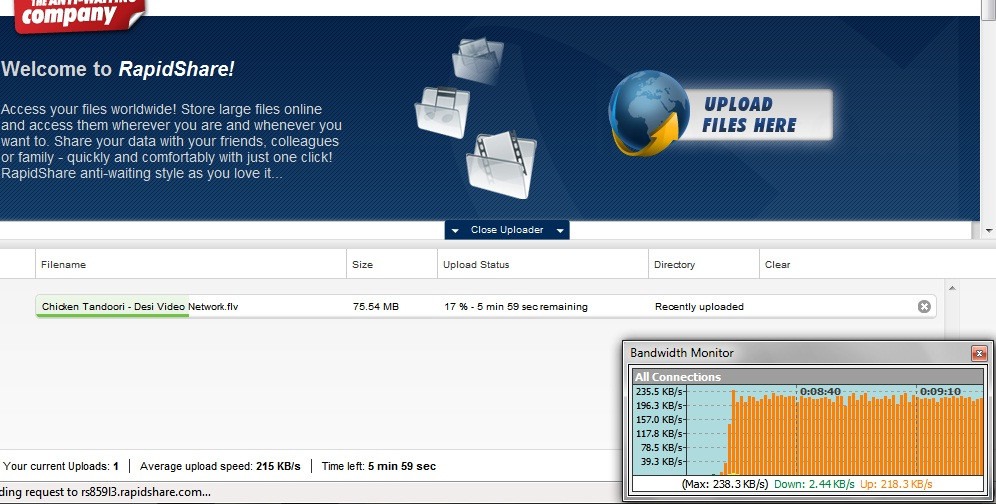Collapse the panel with Close Uploader
The height and width of the screenshot is (504, 996).
click(507, 230)
